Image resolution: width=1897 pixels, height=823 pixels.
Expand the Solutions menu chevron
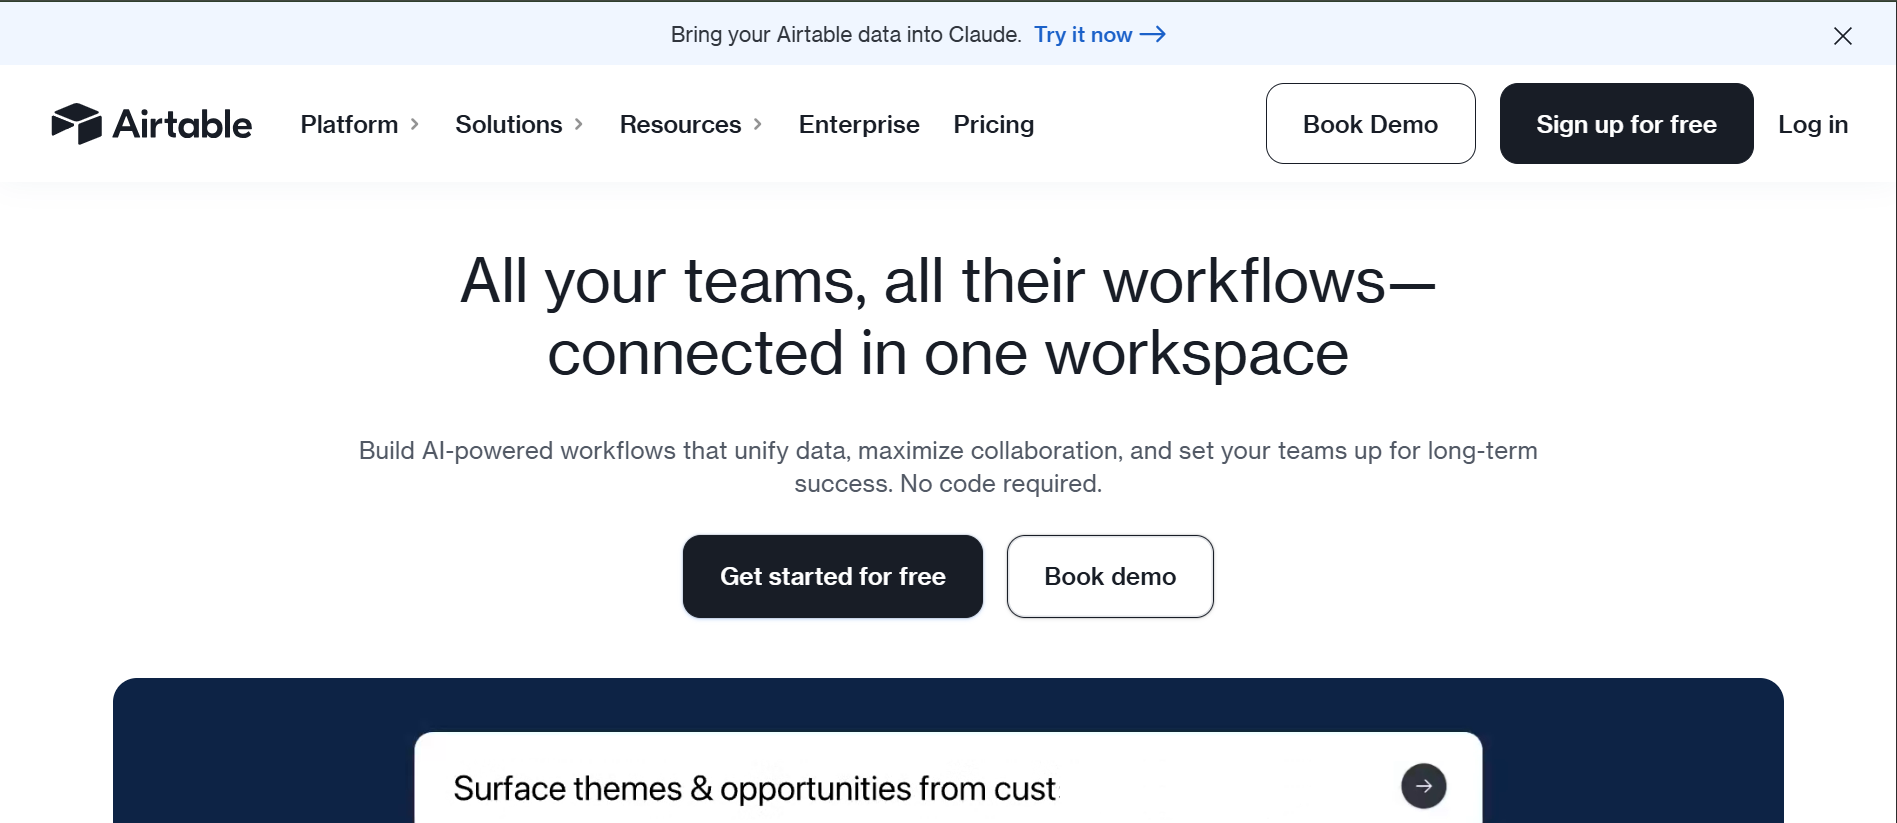(578, 124)
